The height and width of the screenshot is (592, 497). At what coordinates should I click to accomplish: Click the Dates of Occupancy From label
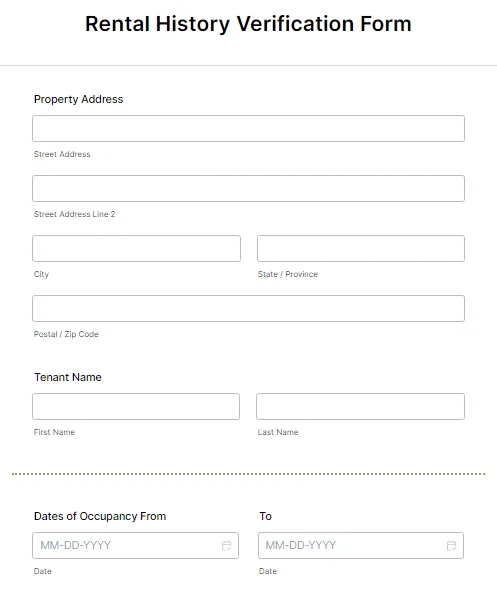click(x=100, y=516)
